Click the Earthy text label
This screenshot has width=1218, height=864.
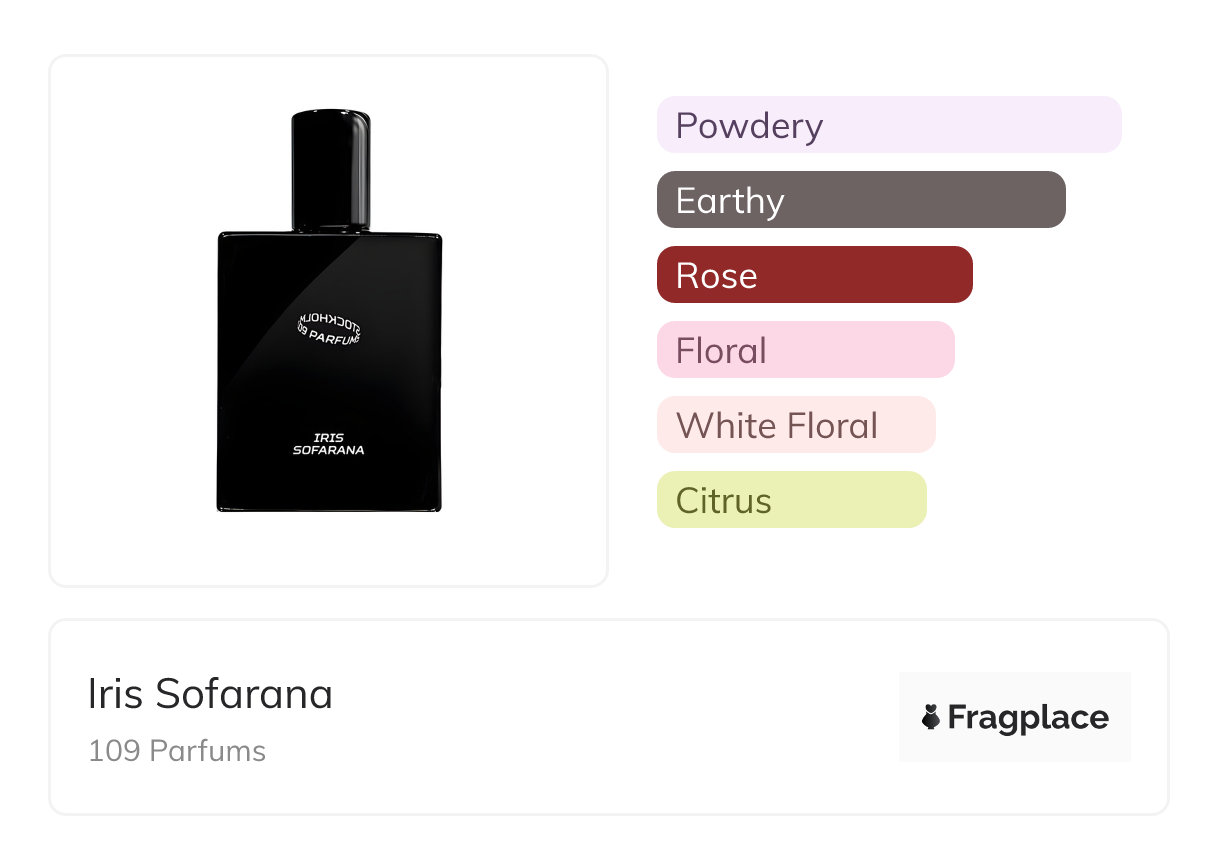(x=730, y=201)
